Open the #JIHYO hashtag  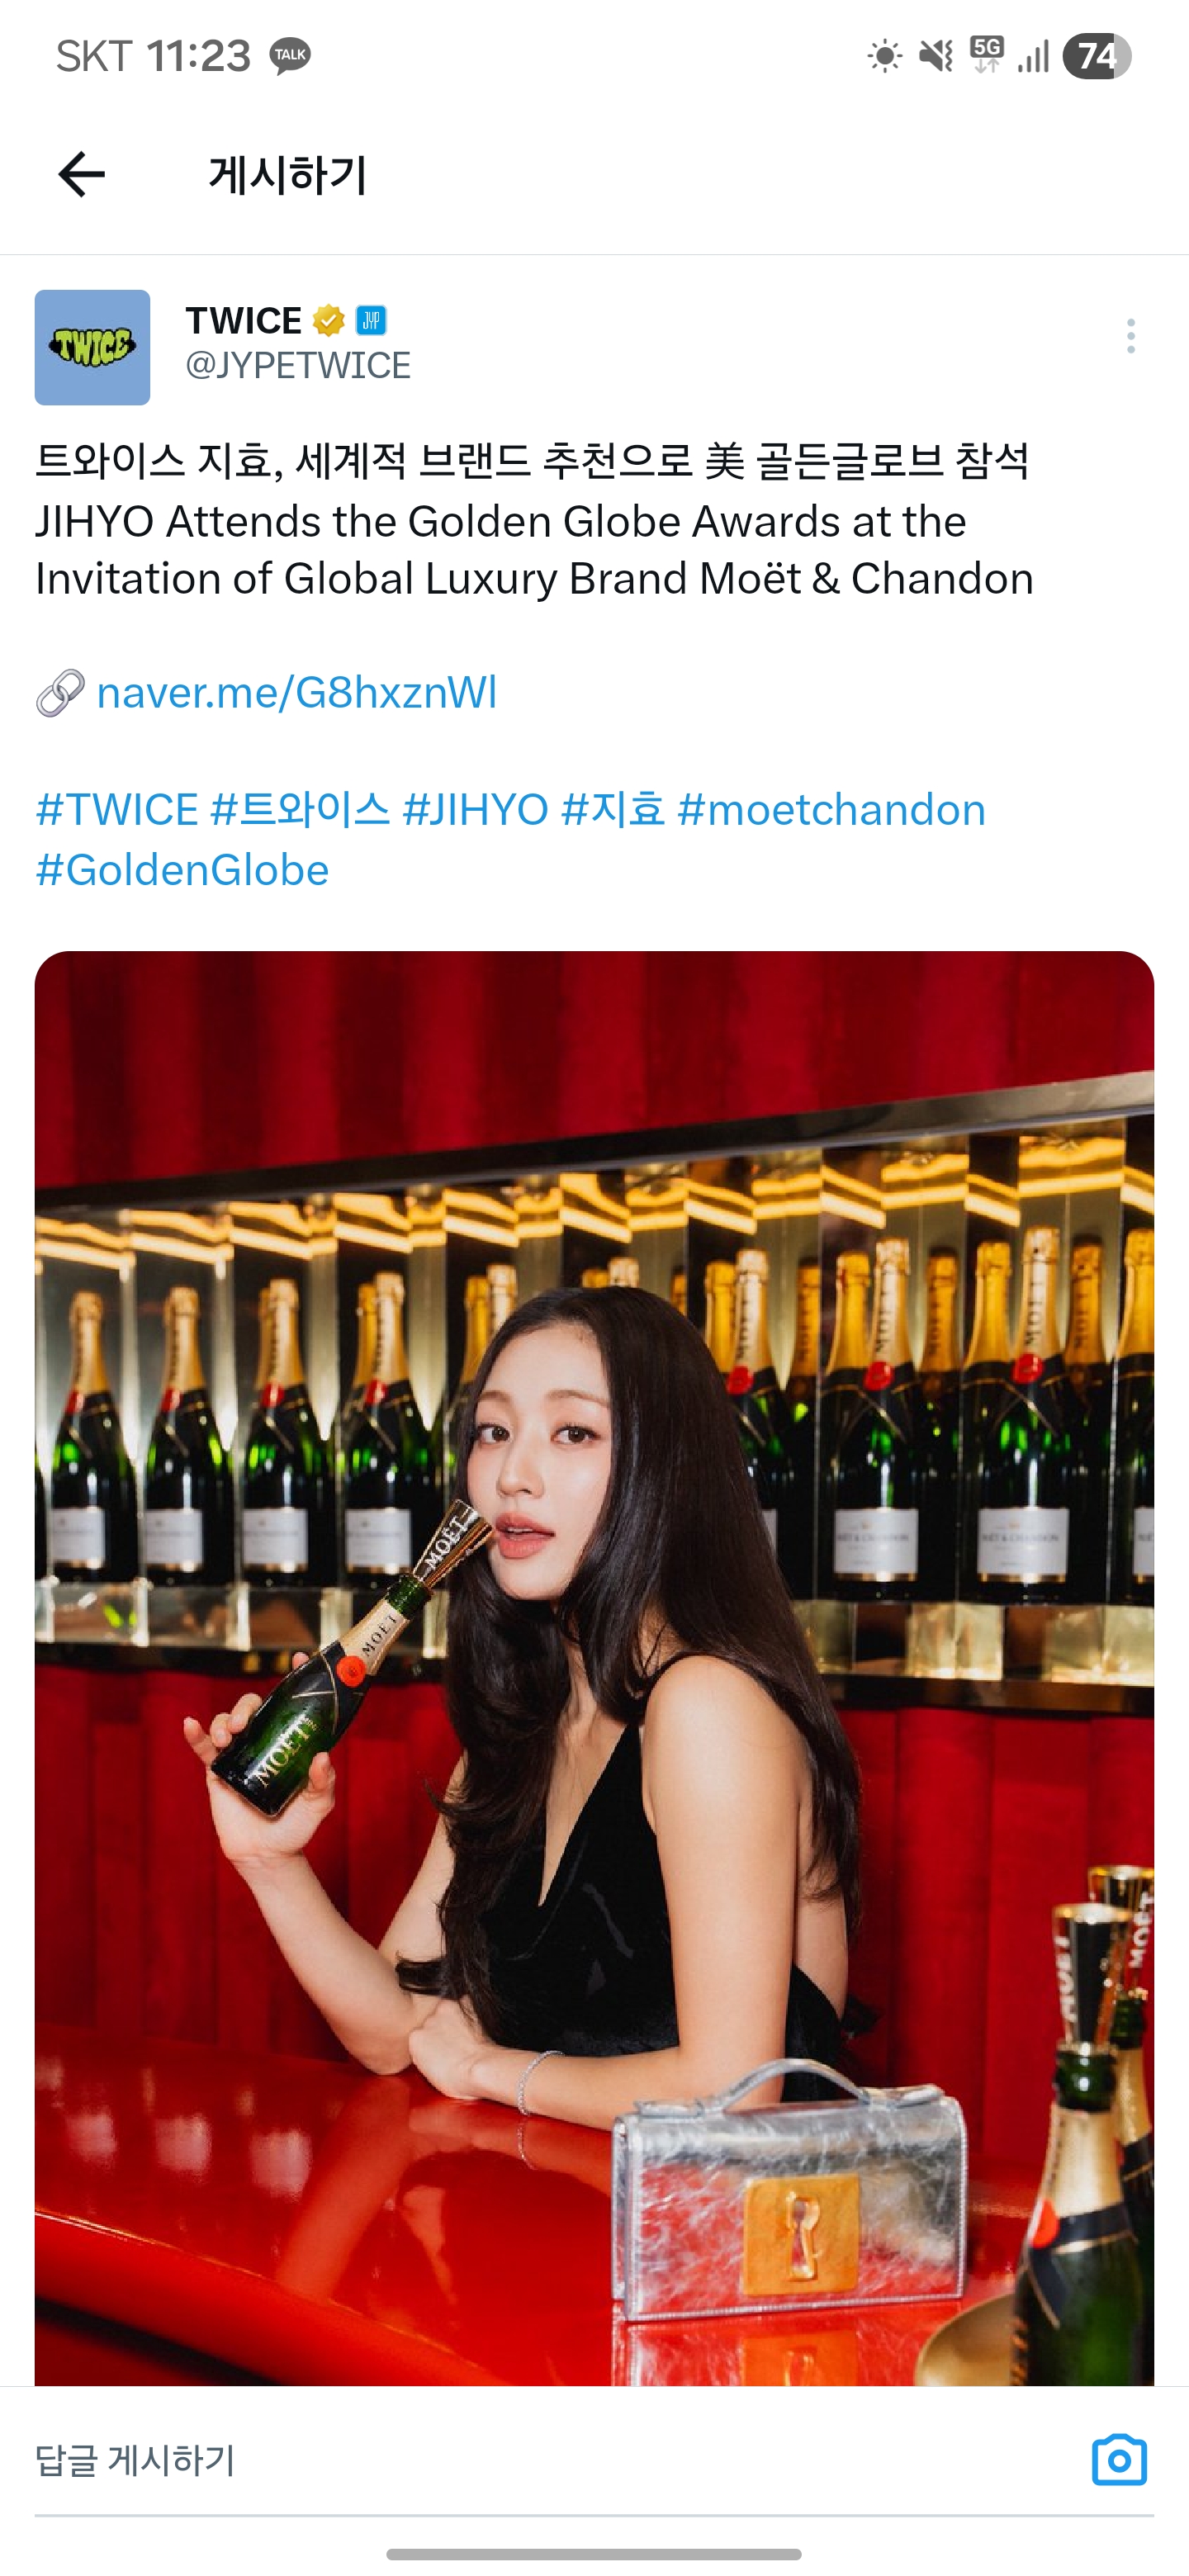475,810
